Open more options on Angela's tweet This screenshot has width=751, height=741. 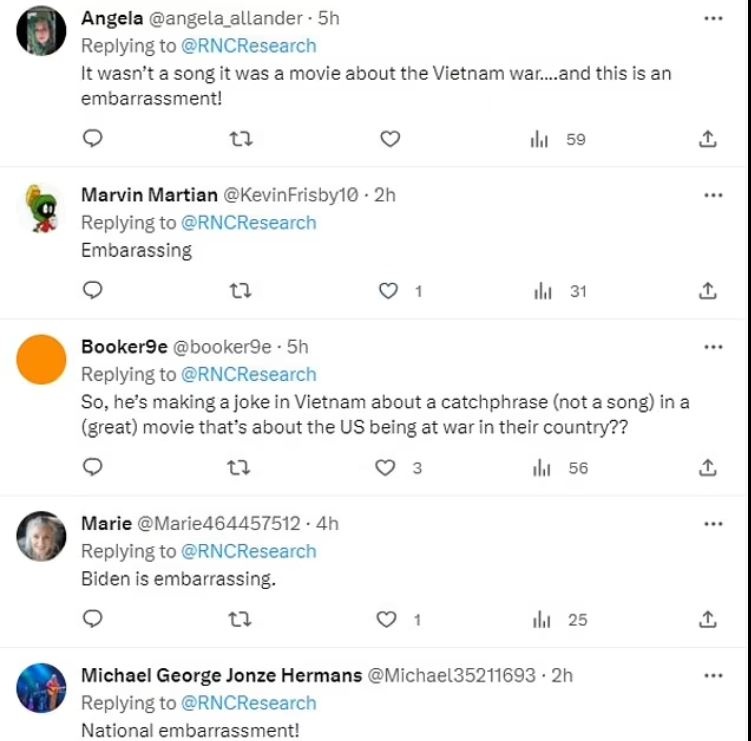712,19
